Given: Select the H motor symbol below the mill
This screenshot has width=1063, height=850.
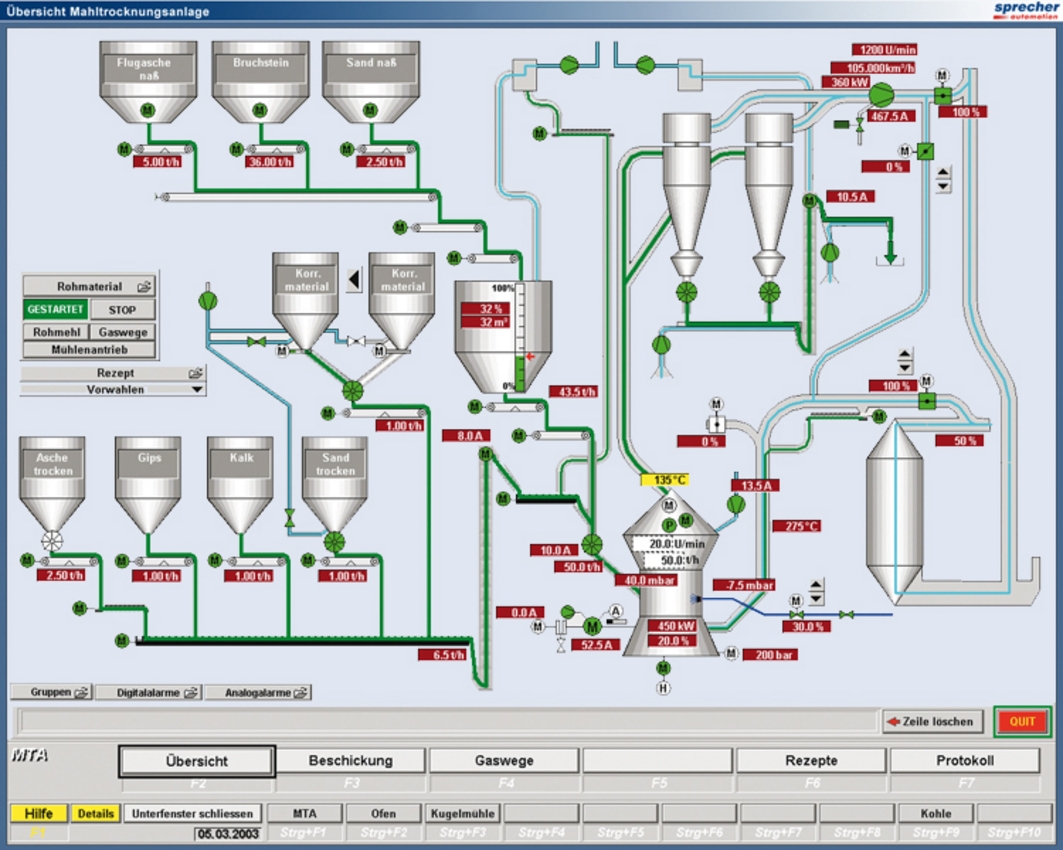Looking at the screenshot, I should [663, 687].
